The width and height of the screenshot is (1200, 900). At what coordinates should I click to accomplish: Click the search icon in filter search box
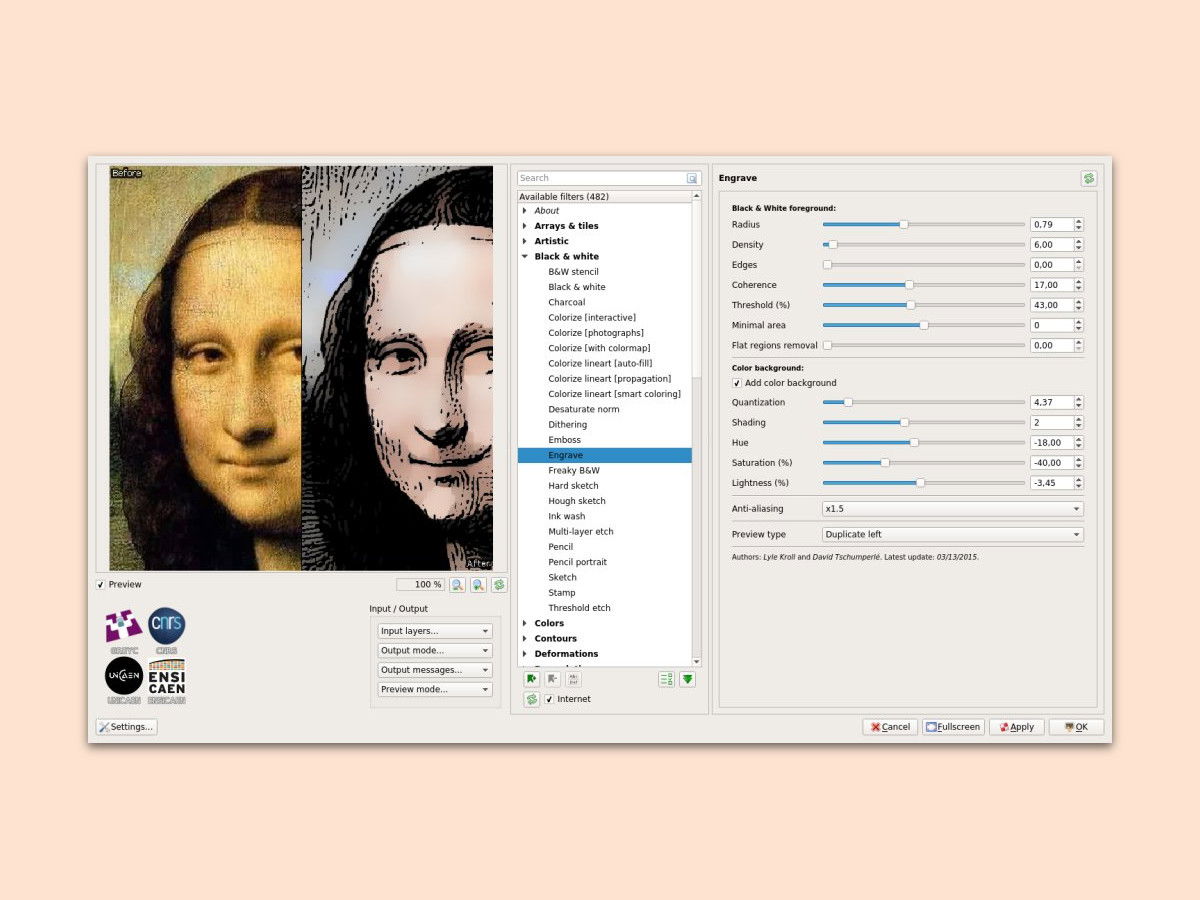click(x=692, y=178)
